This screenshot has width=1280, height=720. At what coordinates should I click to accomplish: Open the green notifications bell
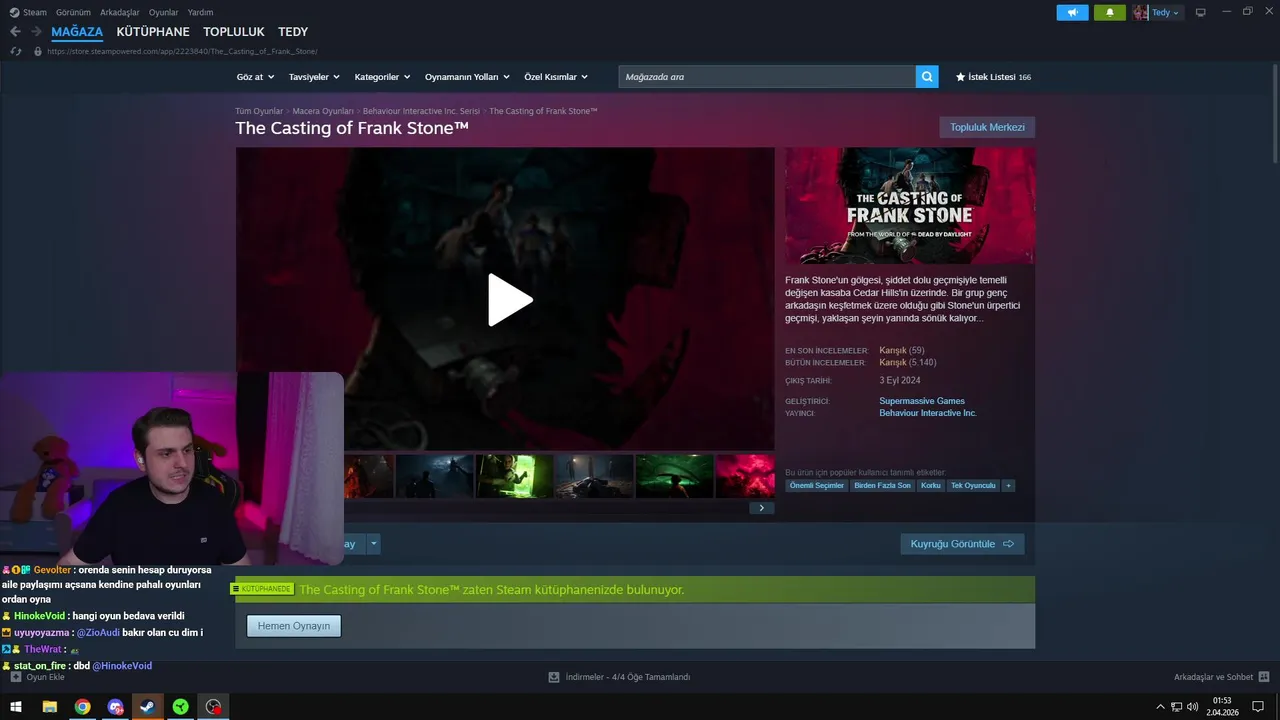click(1109, 13)
